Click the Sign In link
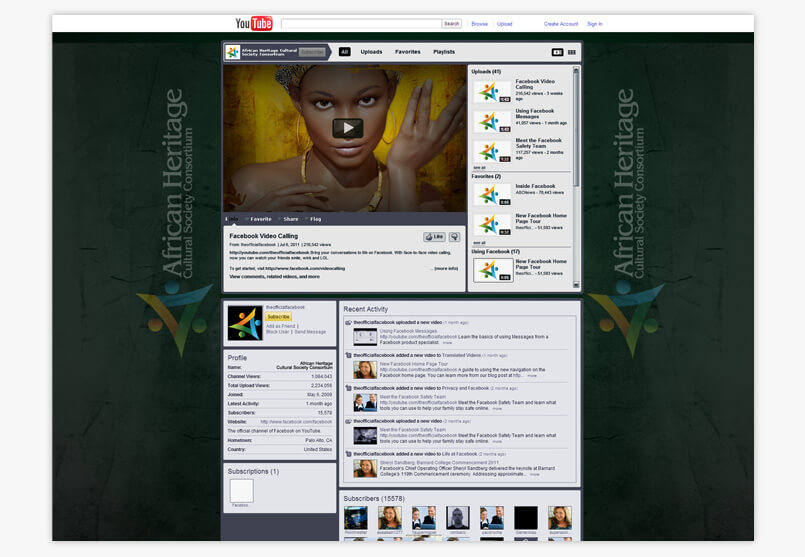805x557 pixels. (595, 24)
